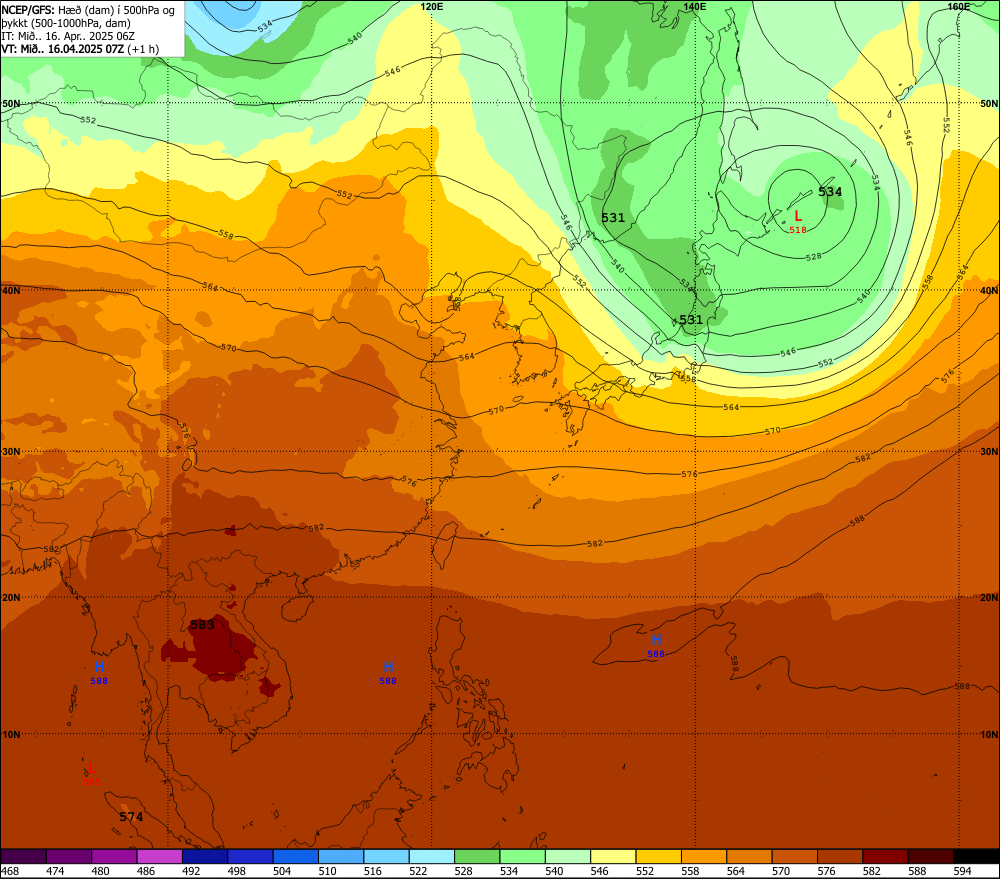
Task: Click the blue H 588 marker over Myanmar coast
Action: click(99, 672)
